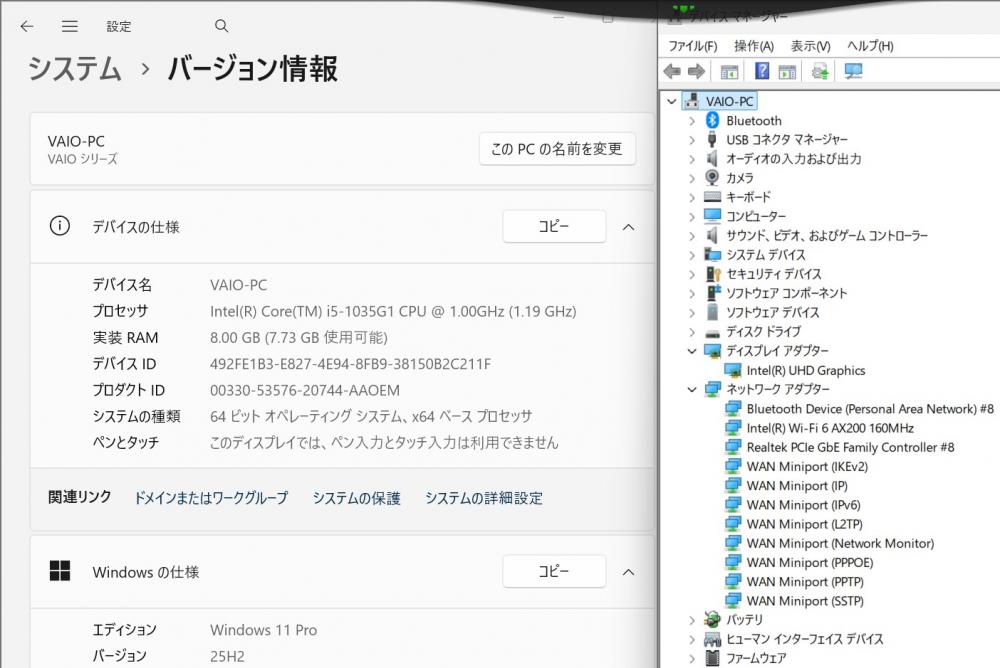Select WAN Miniport (SSTP)

[805, 600]
